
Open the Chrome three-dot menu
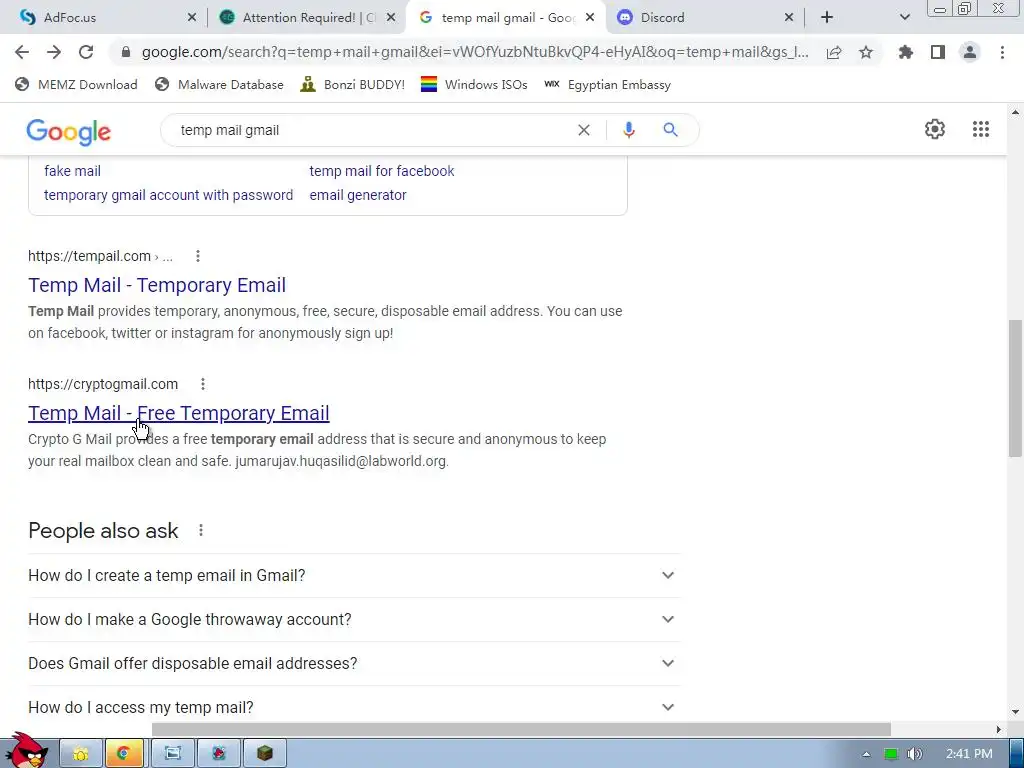point(1002,52)
